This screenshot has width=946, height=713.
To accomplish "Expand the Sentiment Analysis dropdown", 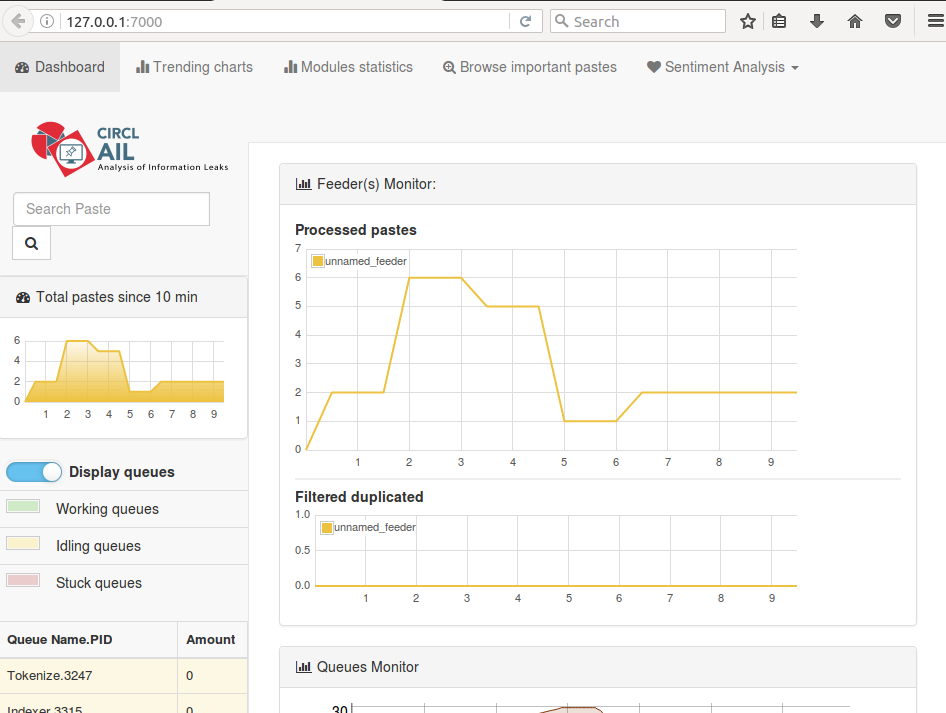I will click(x=722, y=67).
